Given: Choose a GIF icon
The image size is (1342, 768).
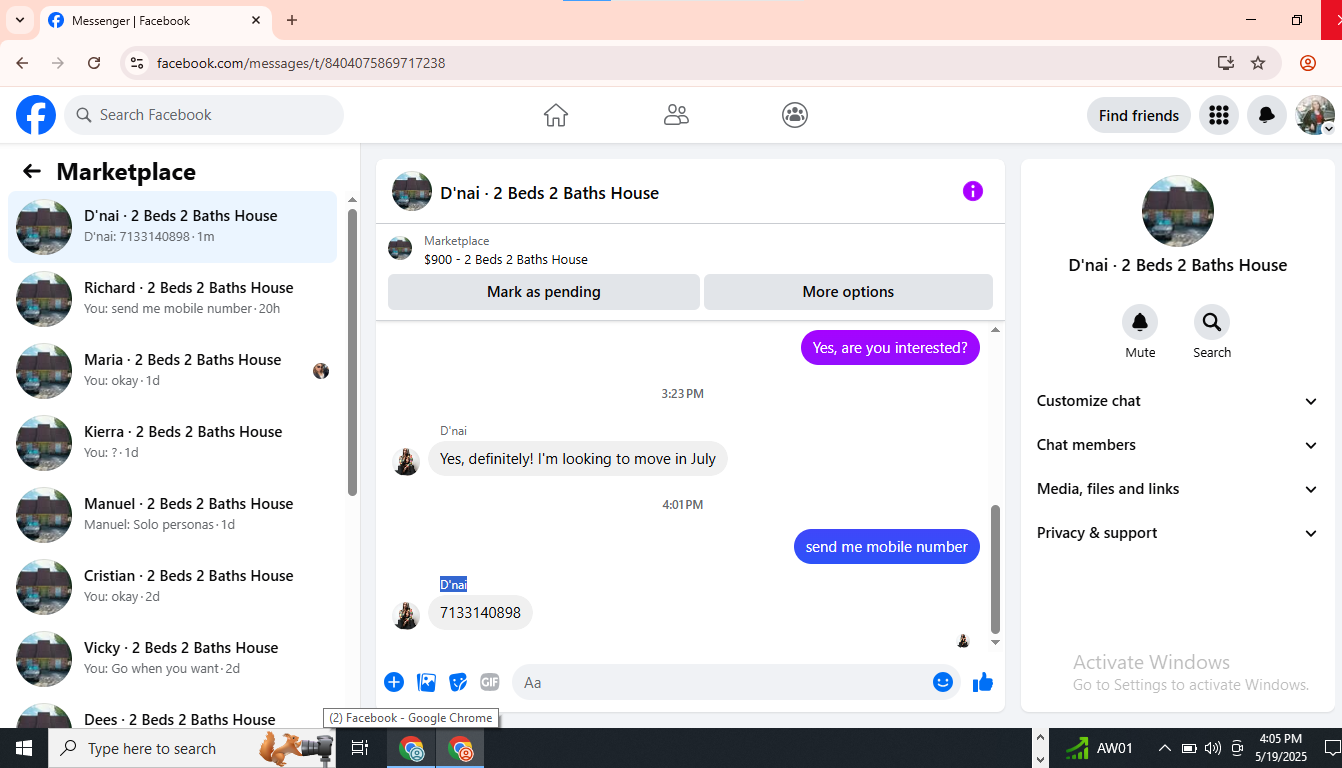Looking at the screenshot, I should point(489,682).
